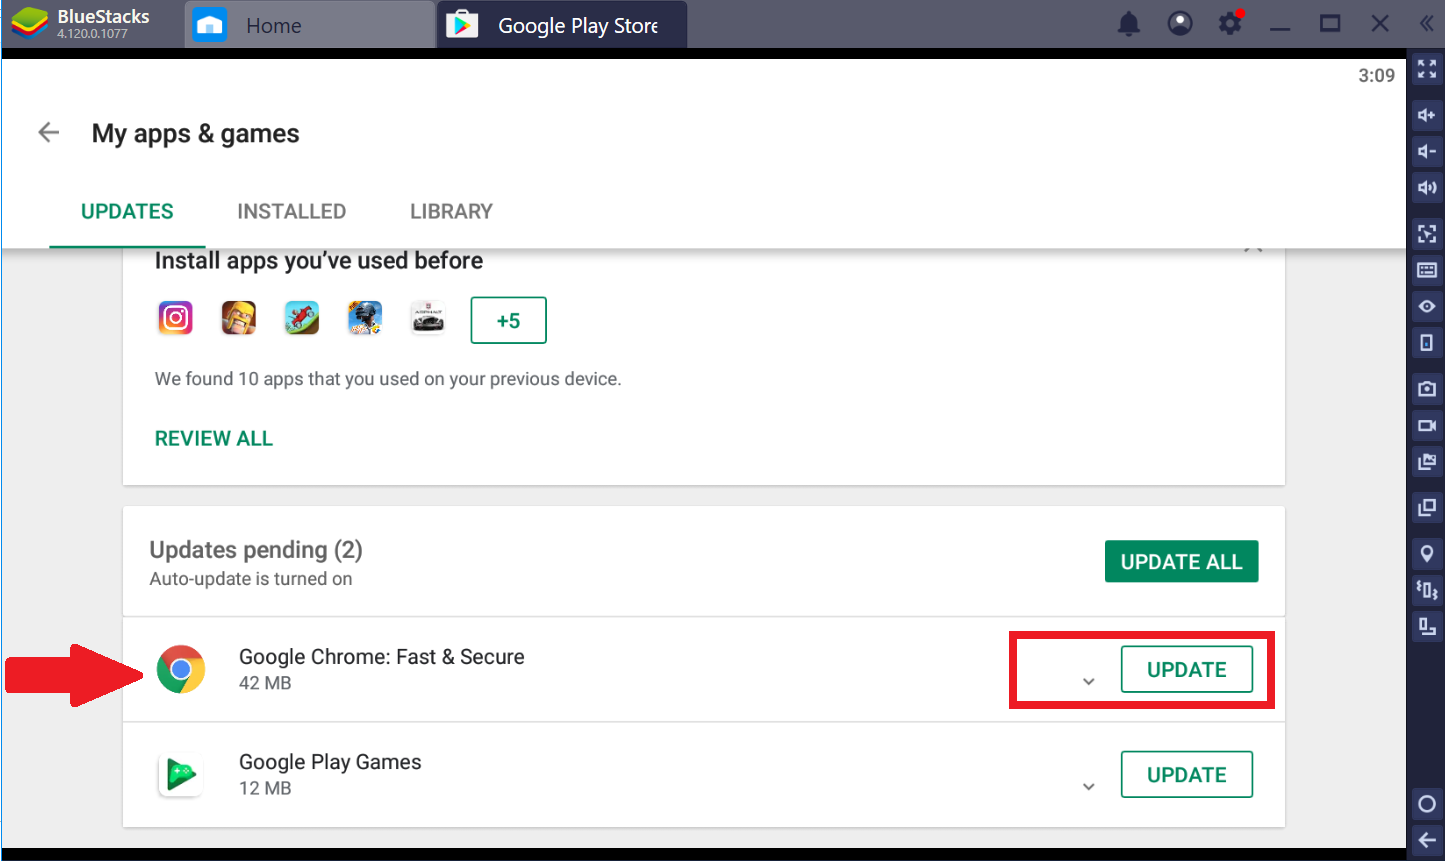Click the Google Chrome: Fast & Secure title
Screen dimensions: 1445x861
pos(382,657)
